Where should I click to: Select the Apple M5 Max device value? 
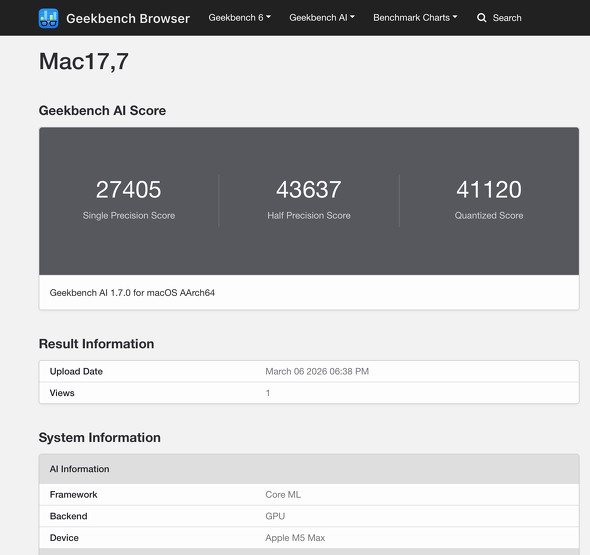pyautogui.click(x=295, y=538)
